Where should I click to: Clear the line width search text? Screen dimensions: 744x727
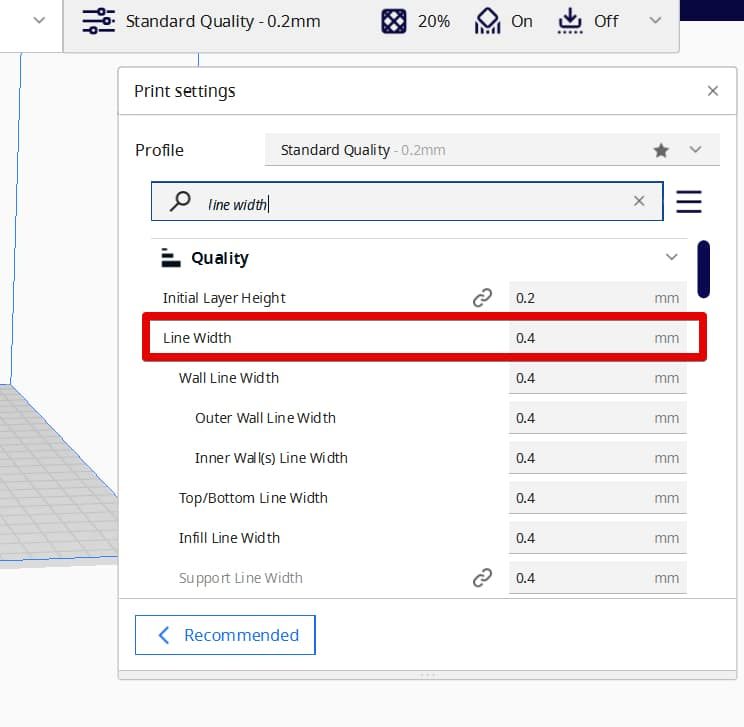click(x=639, y=201)
